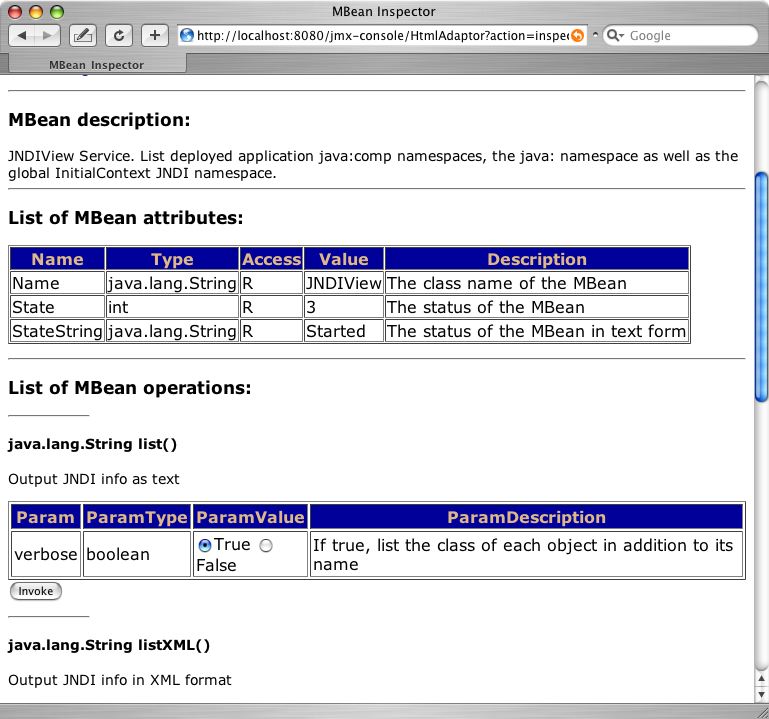Click the scrollbar up arrow

coord(761,679)
